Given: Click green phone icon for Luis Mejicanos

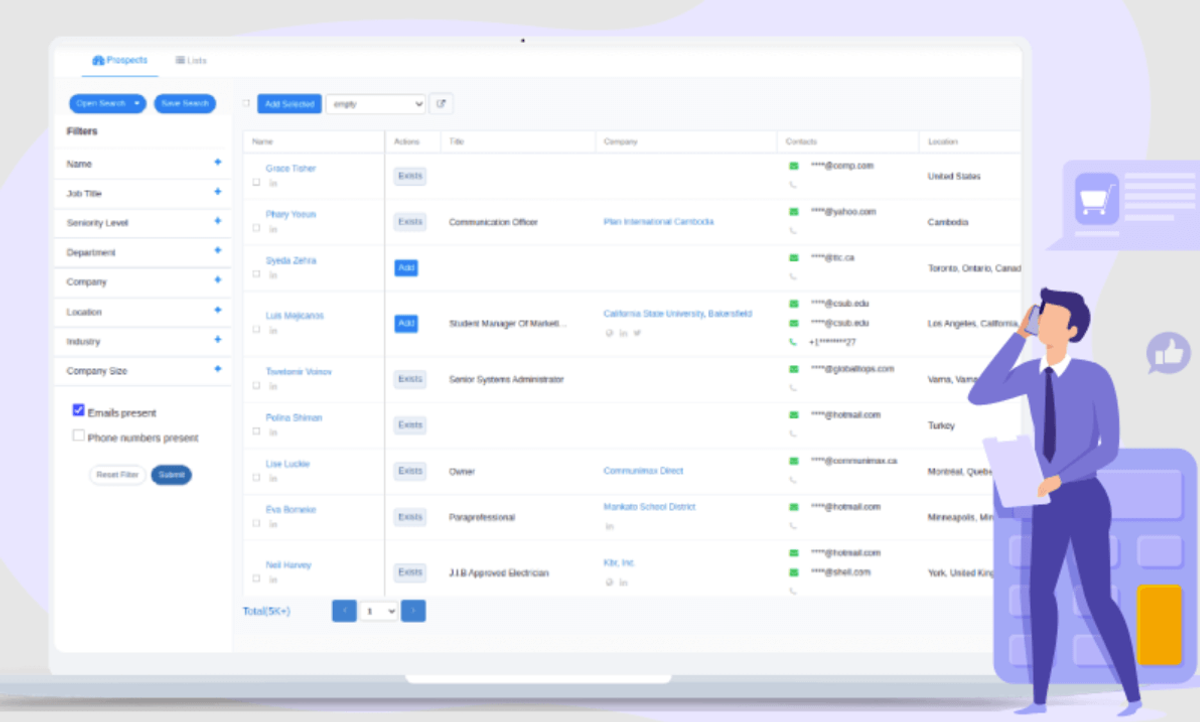Looking at the screenshot, I should coord(793,342).
